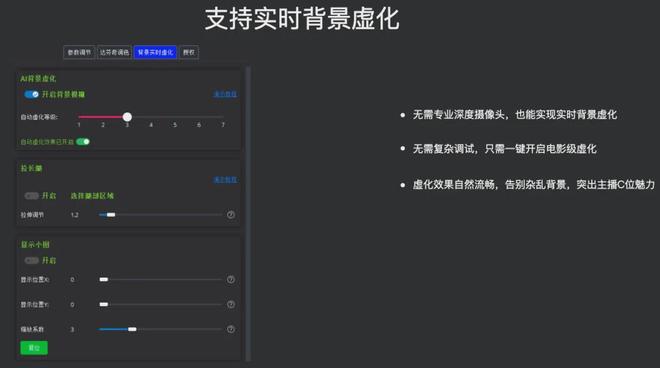660x368 pixels.
Task: Click the 自动虚化等级 slider handle
Action: point(127,117)
